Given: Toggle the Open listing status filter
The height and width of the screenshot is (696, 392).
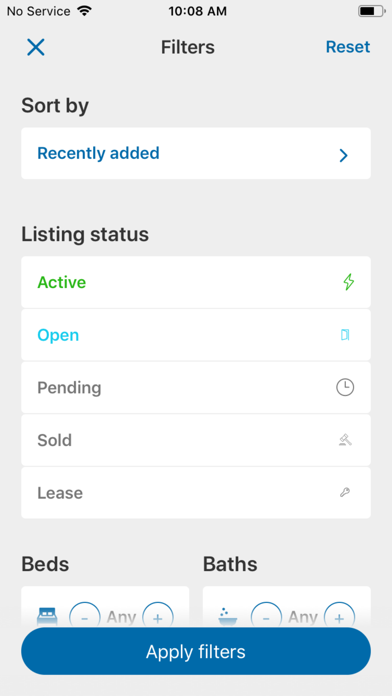Looking at the screenshot, I should [x=196, y=335].
